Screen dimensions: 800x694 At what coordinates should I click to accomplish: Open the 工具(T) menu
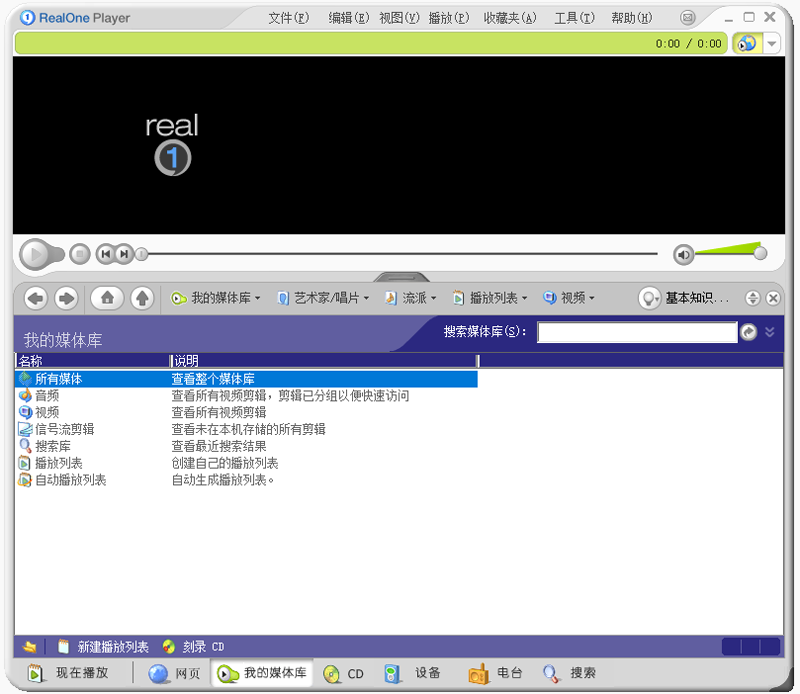coord(574,18)
